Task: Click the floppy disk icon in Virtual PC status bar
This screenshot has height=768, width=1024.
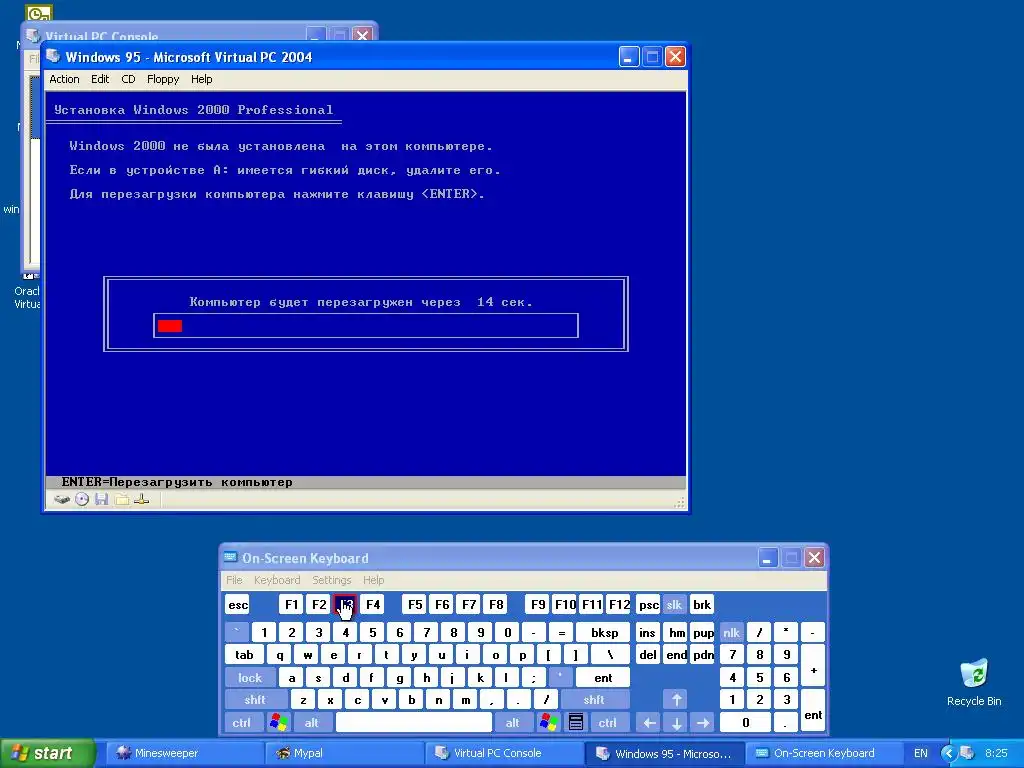Action: [101, 500]
